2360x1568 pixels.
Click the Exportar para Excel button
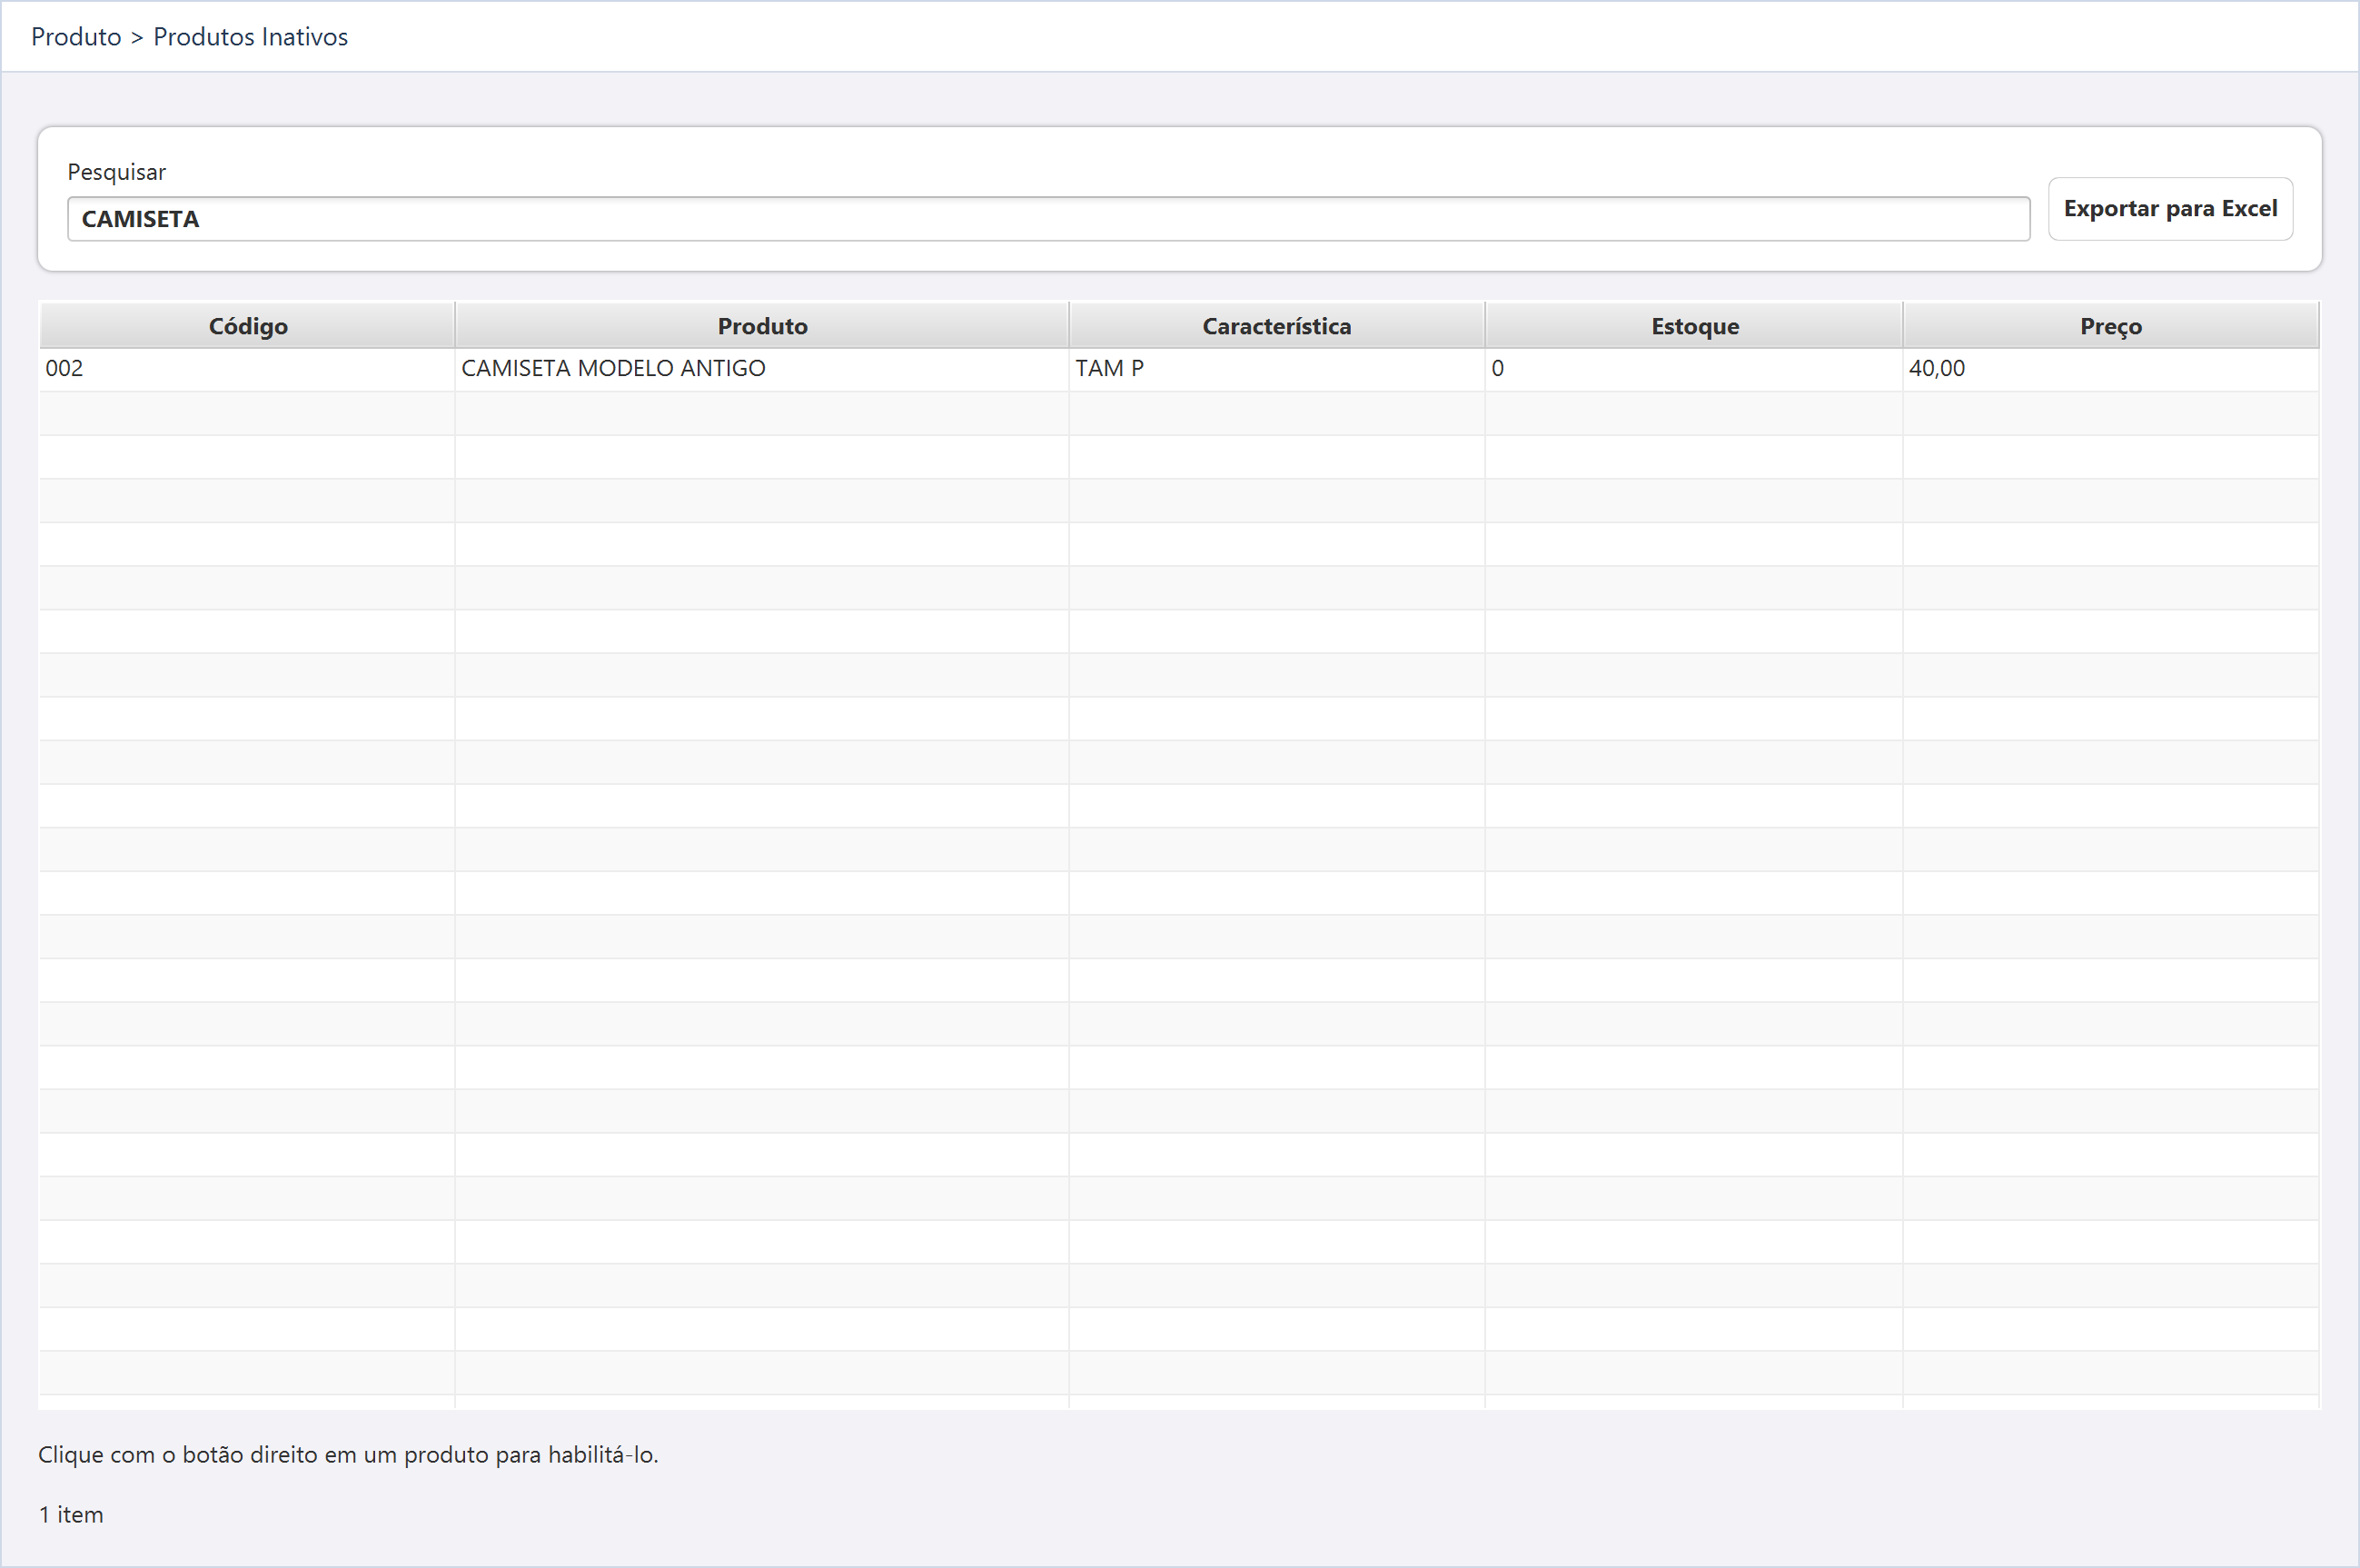2170,209
